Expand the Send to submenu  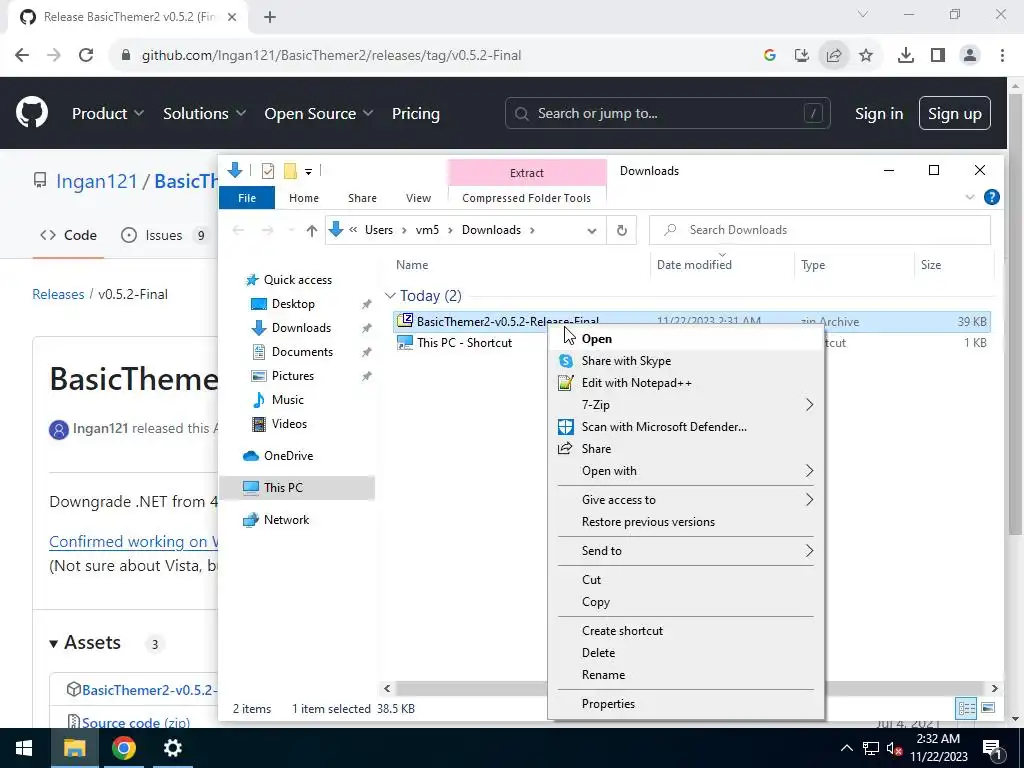click(809, 551)
